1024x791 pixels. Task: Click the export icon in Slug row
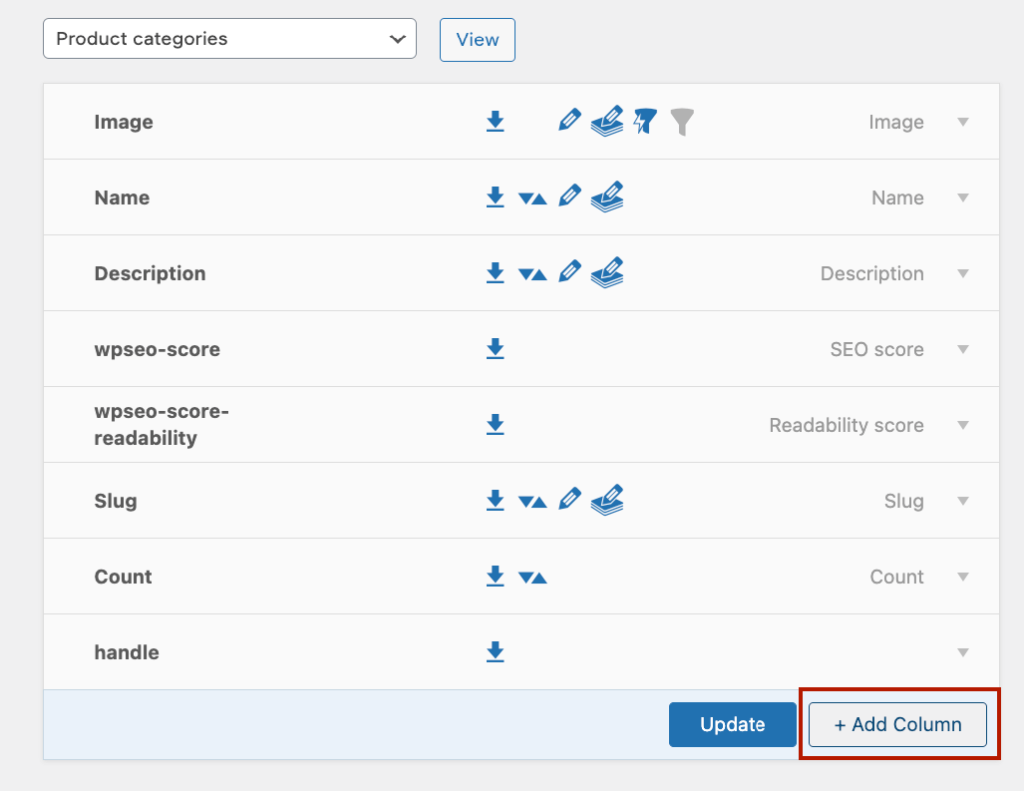pos(495,500)
